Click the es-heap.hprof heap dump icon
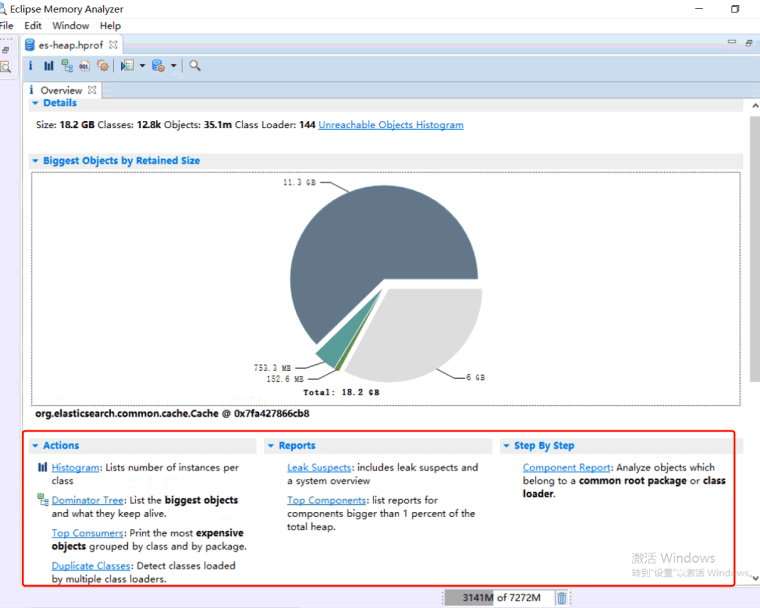760x608 pixels. coord(30,45)
